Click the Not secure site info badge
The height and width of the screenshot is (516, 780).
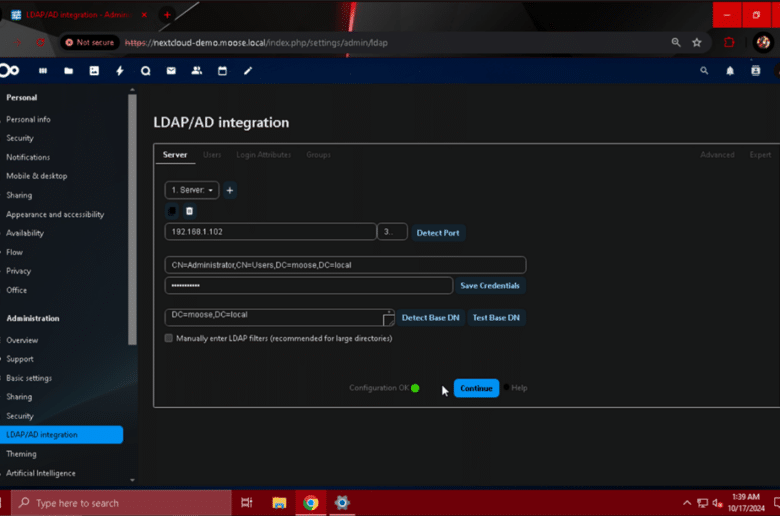click(x=90, y=43)
